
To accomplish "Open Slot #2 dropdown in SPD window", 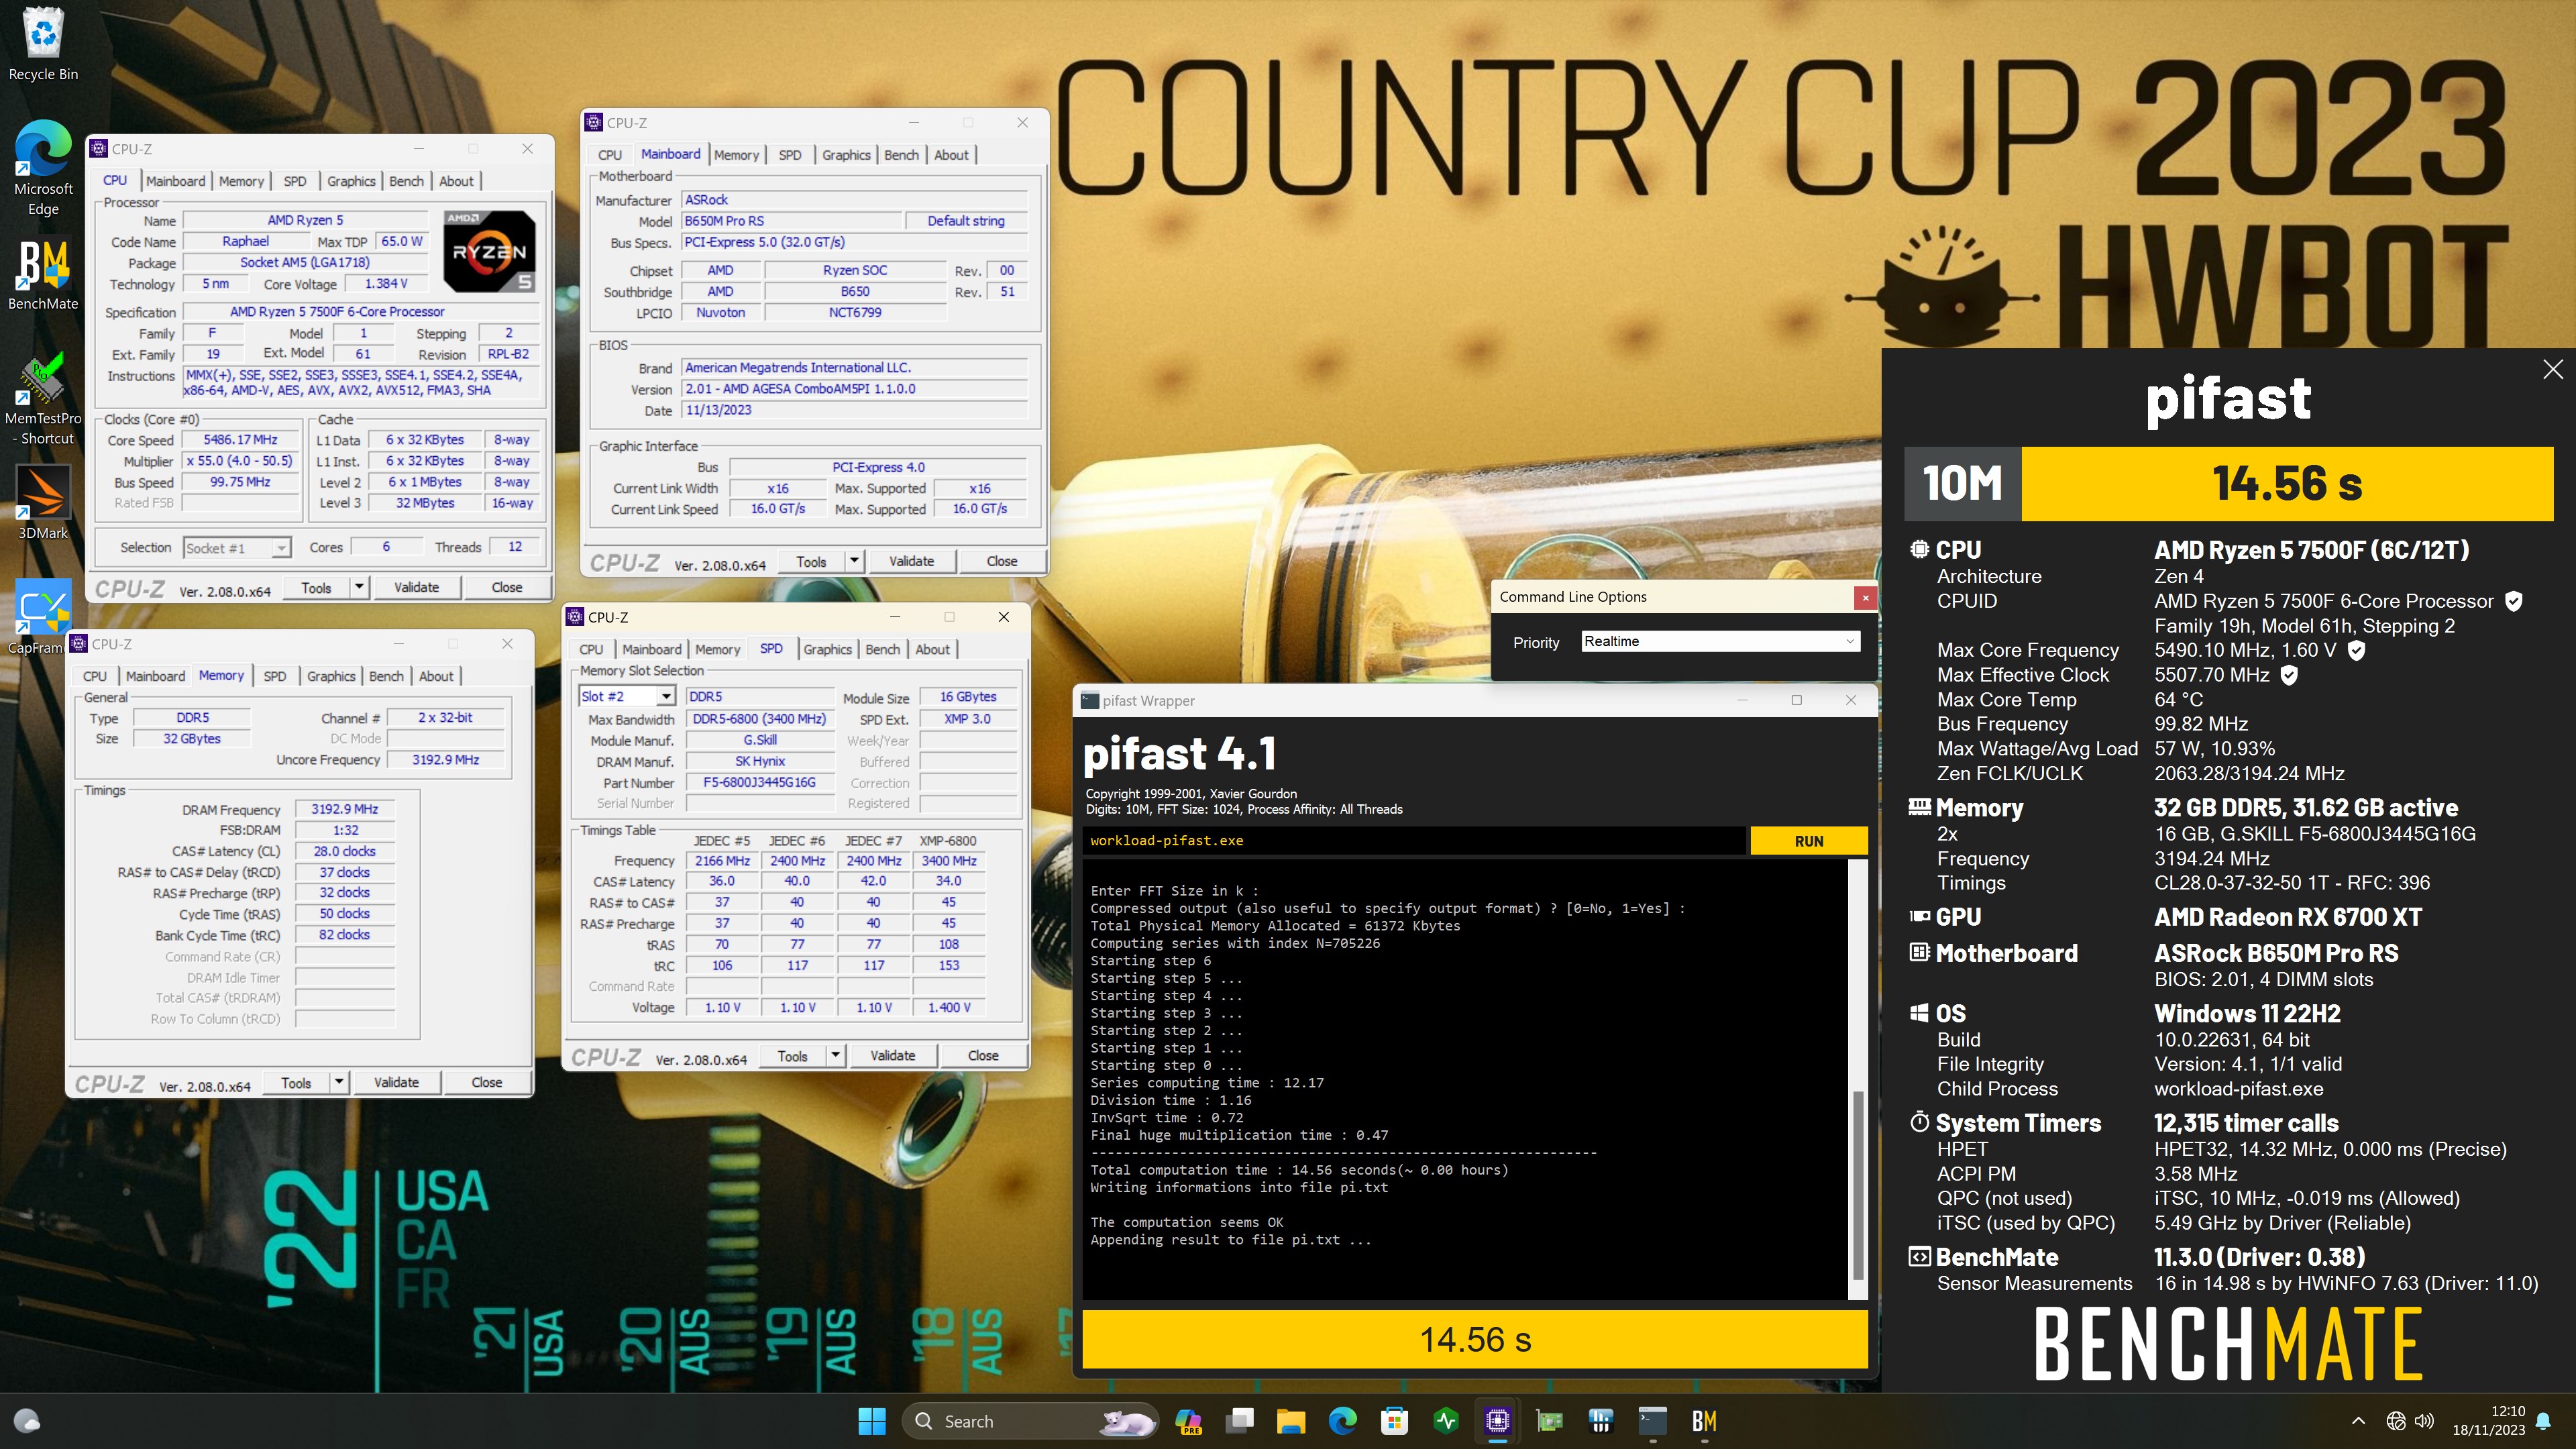I will (x=627, y=696).
